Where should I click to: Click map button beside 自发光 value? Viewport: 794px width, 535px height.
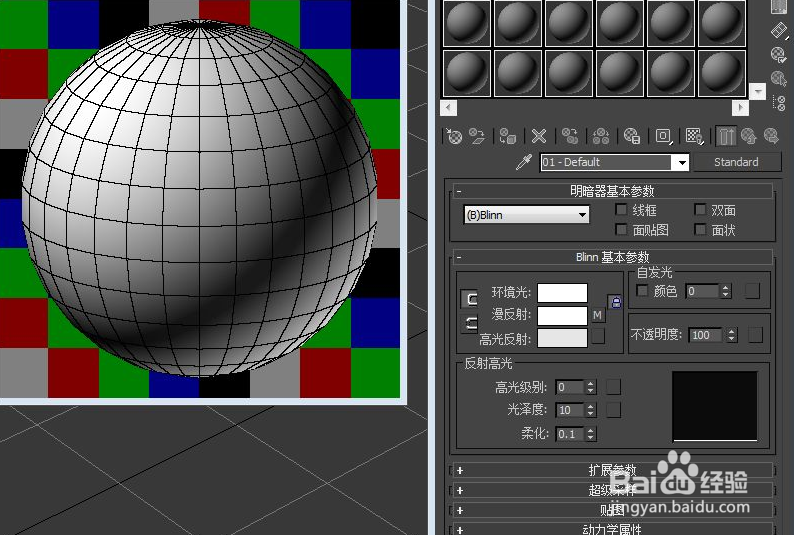752,291
